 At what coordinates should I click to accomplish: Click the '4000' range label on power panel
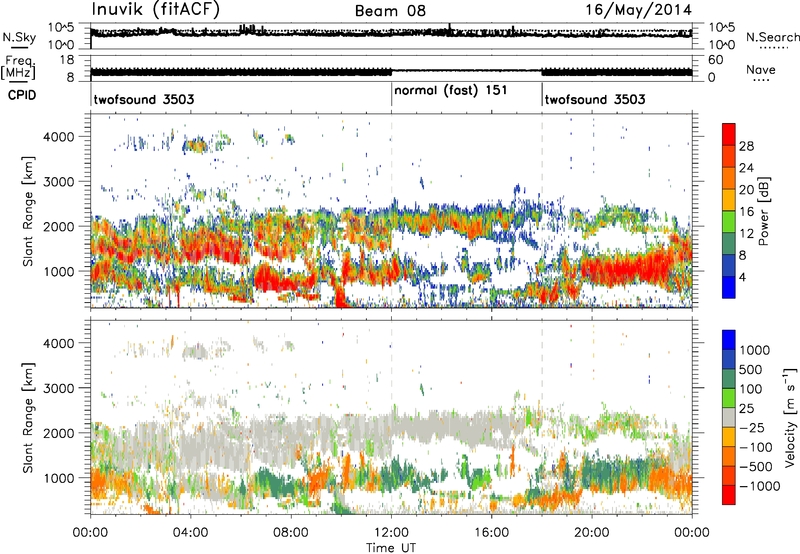click(x=58, y=137)
